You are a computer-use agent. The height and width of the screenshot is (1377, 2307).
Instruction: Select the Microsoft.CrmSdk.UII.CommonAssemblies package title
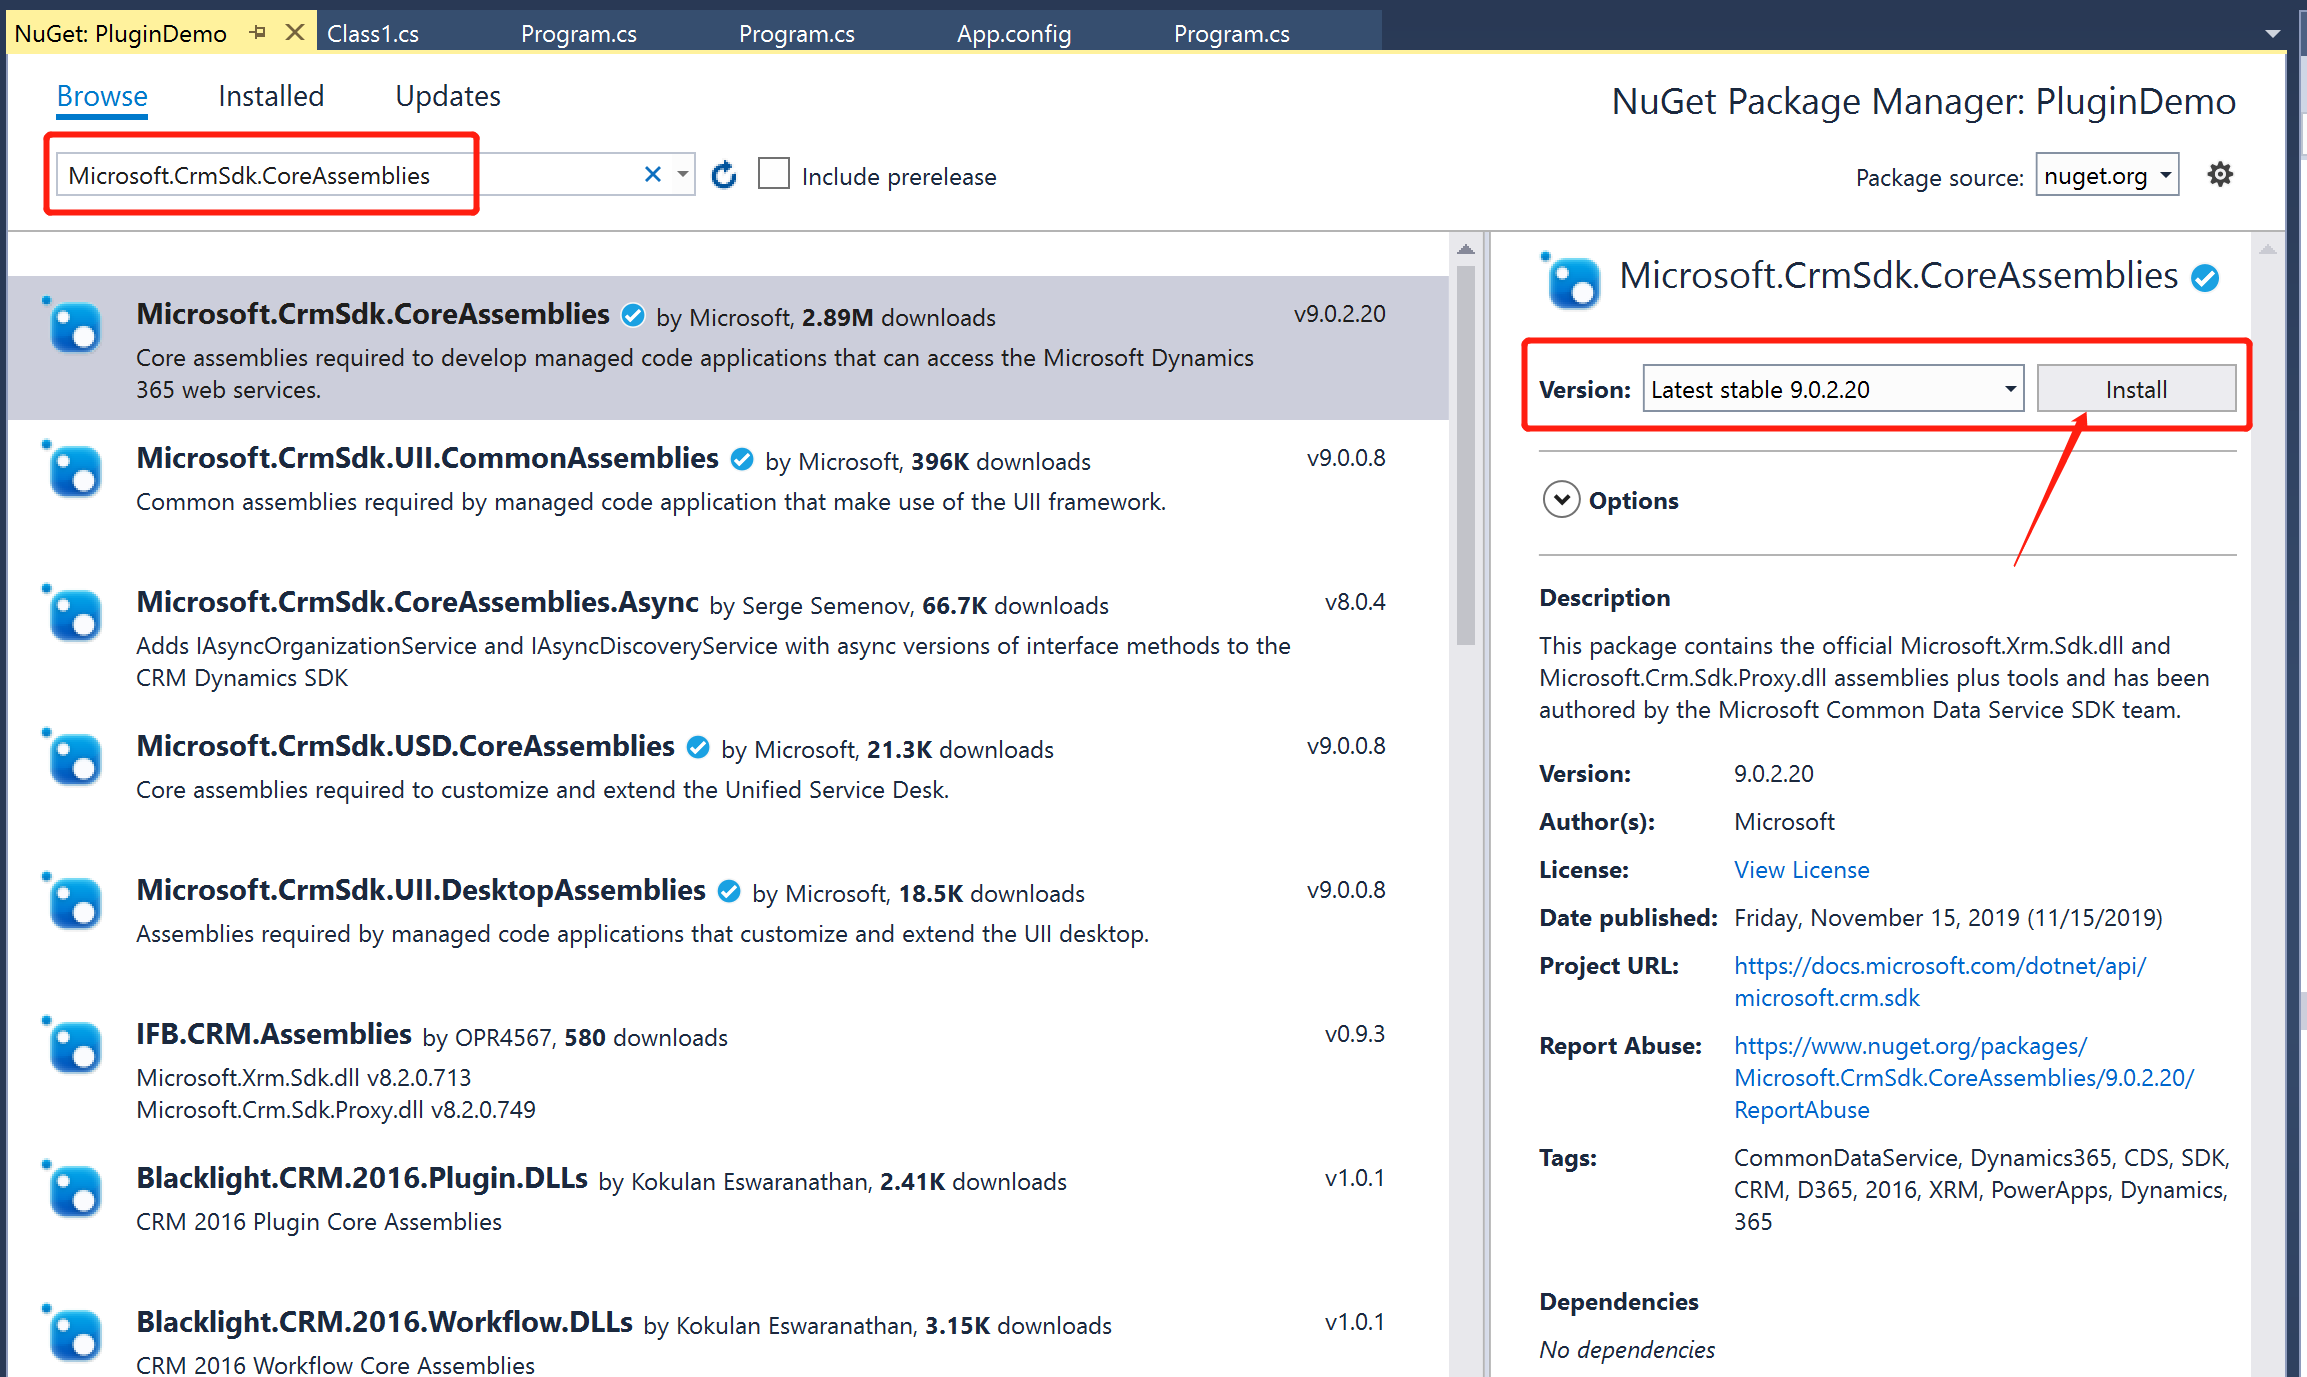pyautogui.click(x=427, y=458)
